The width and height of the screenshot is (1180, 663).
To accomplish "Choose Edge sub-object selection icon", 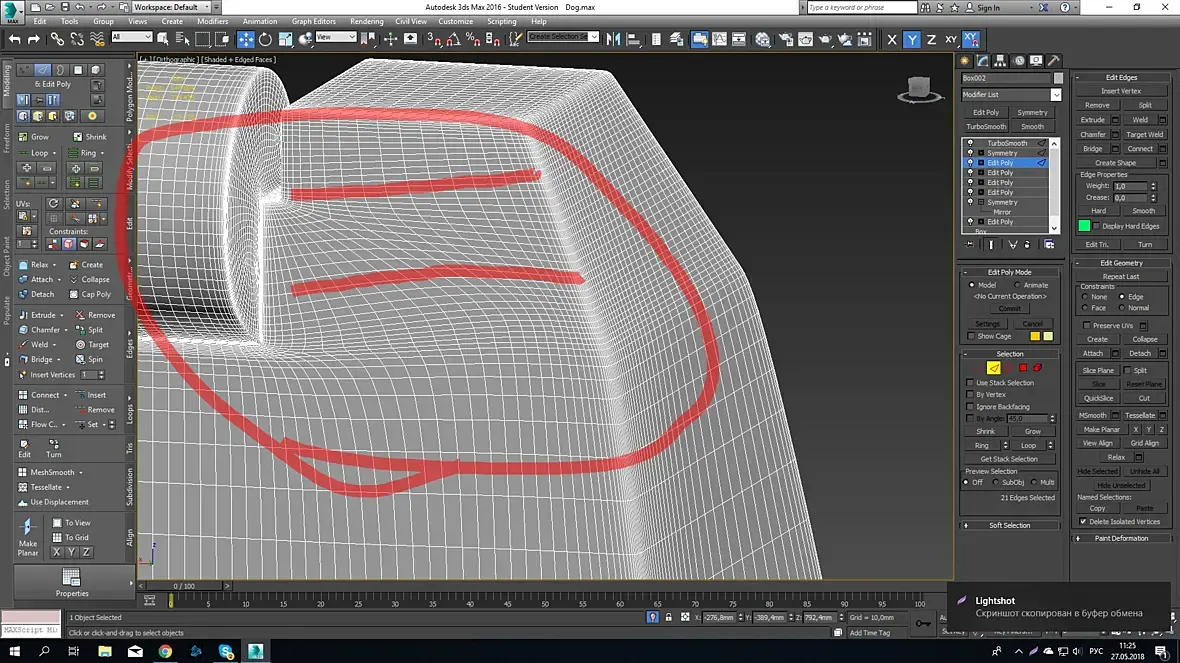I will (x=993, y=368).
